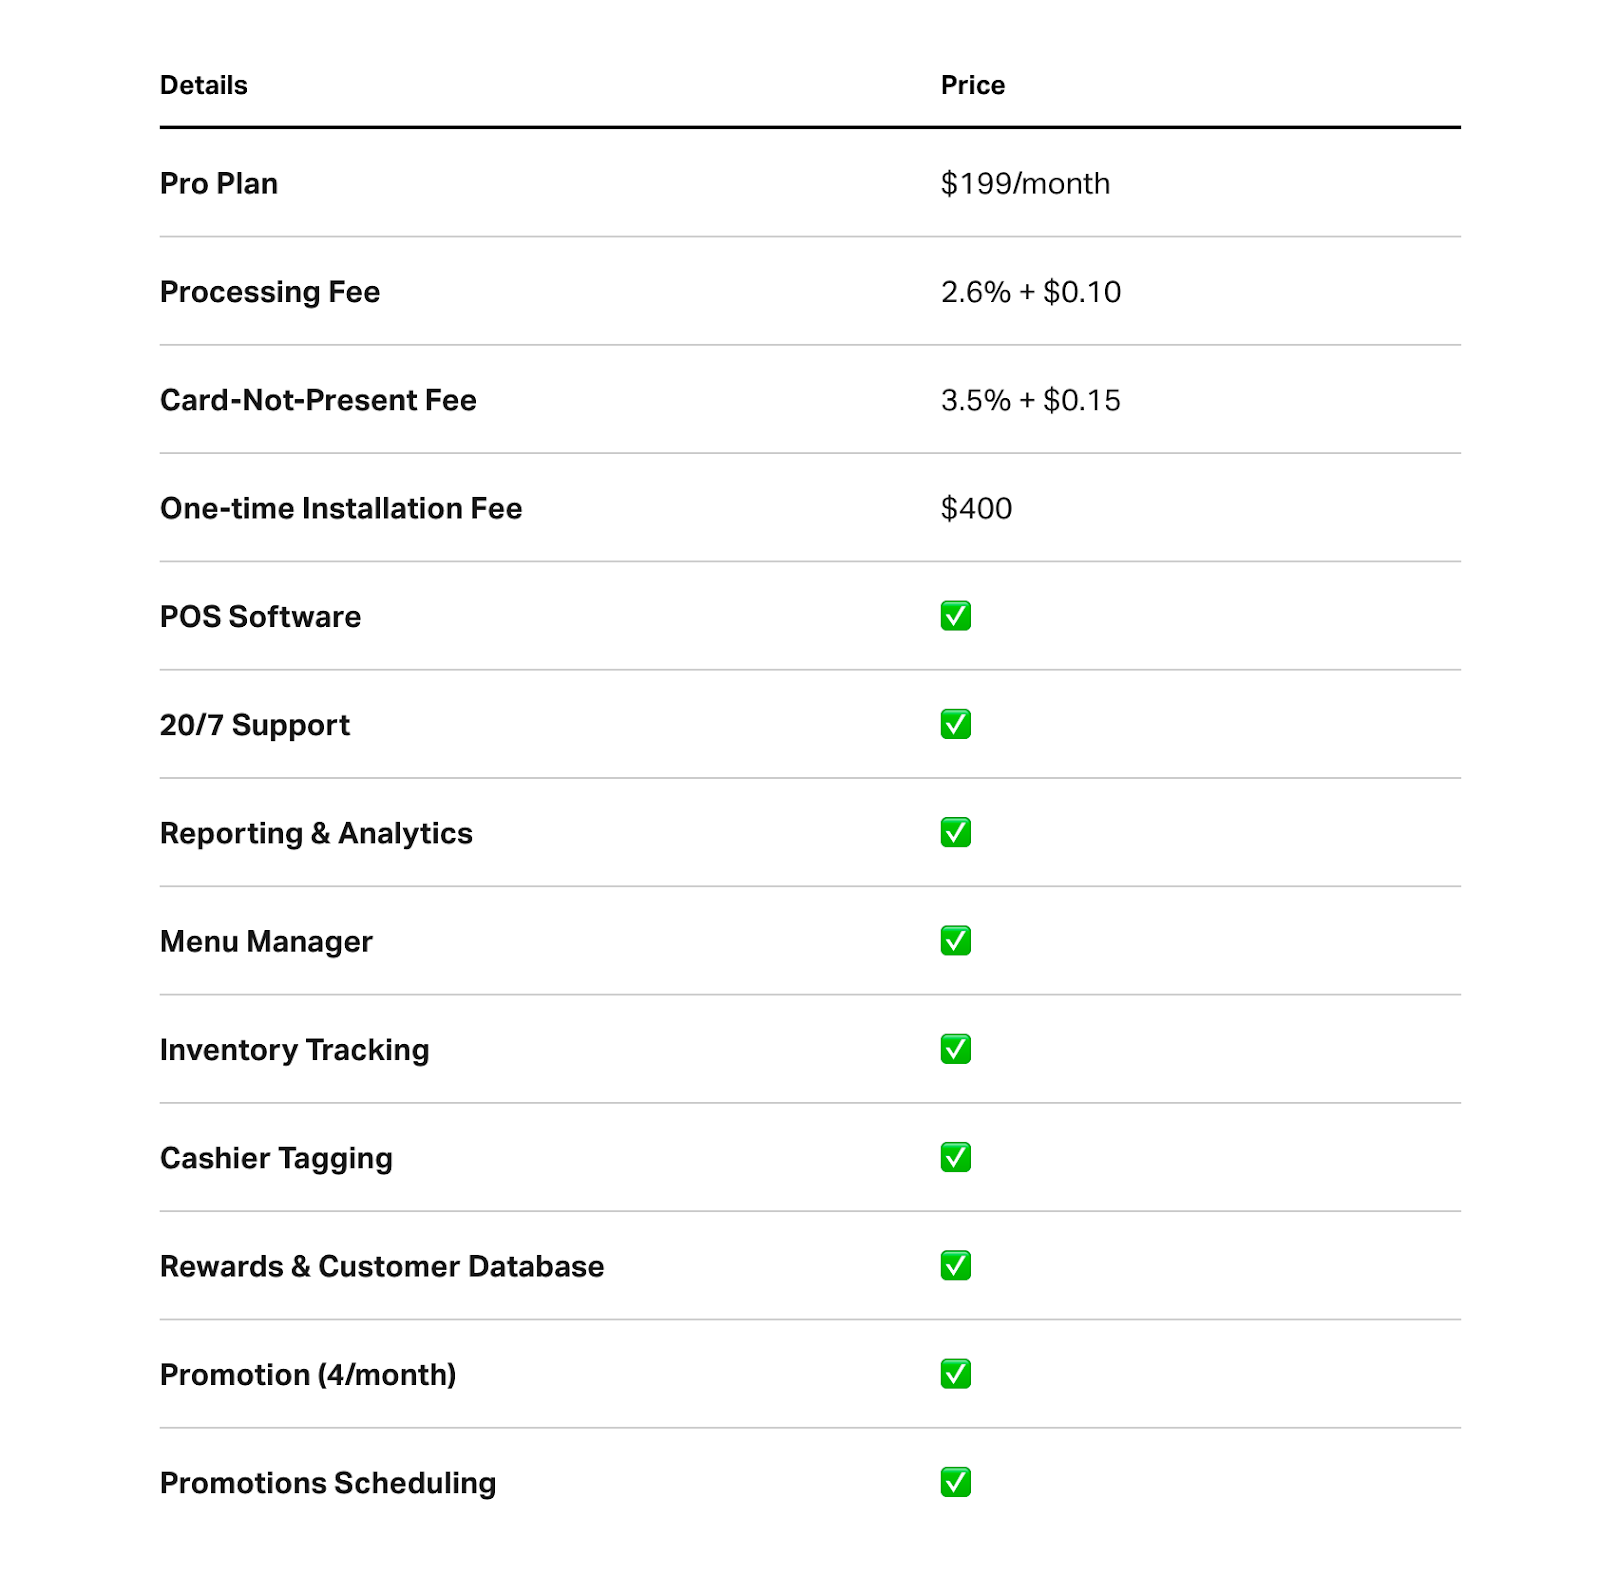Viewport: 1600px width, 1575px height.
Task: Click the Details column header
Action: 203,85
